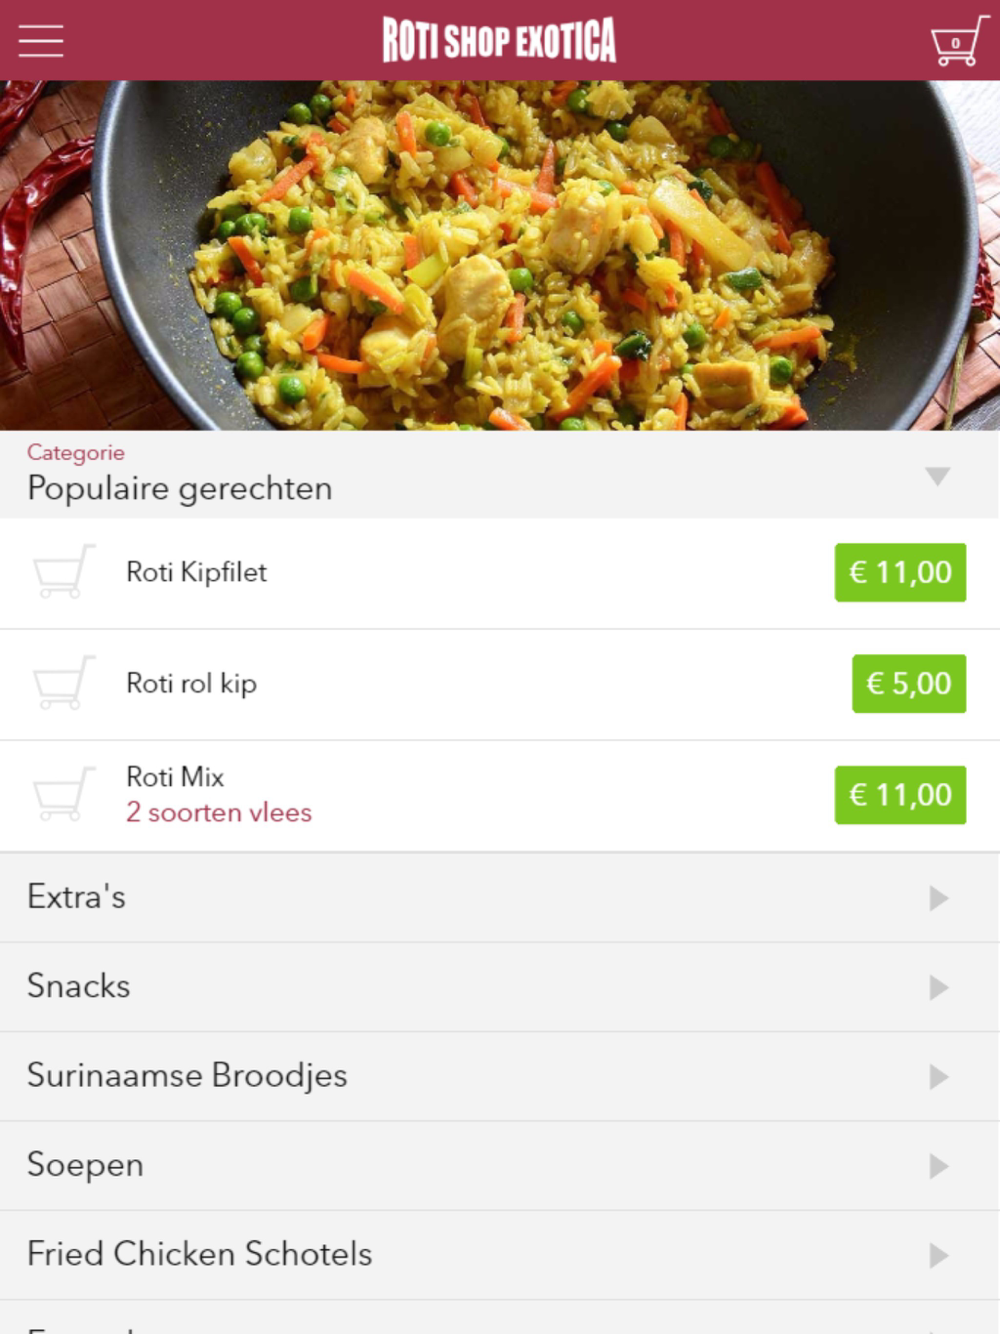Viewport: 1000px width, 1334px height.
Task: Expand the Soepen category arrow
Action: point(938,1166)
